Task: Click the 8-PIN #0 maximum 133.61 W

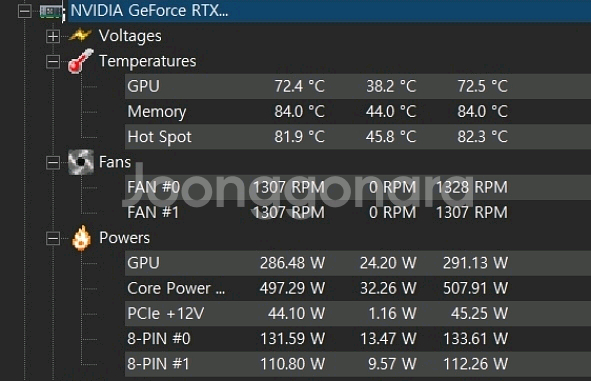Action: click(476, 339)
